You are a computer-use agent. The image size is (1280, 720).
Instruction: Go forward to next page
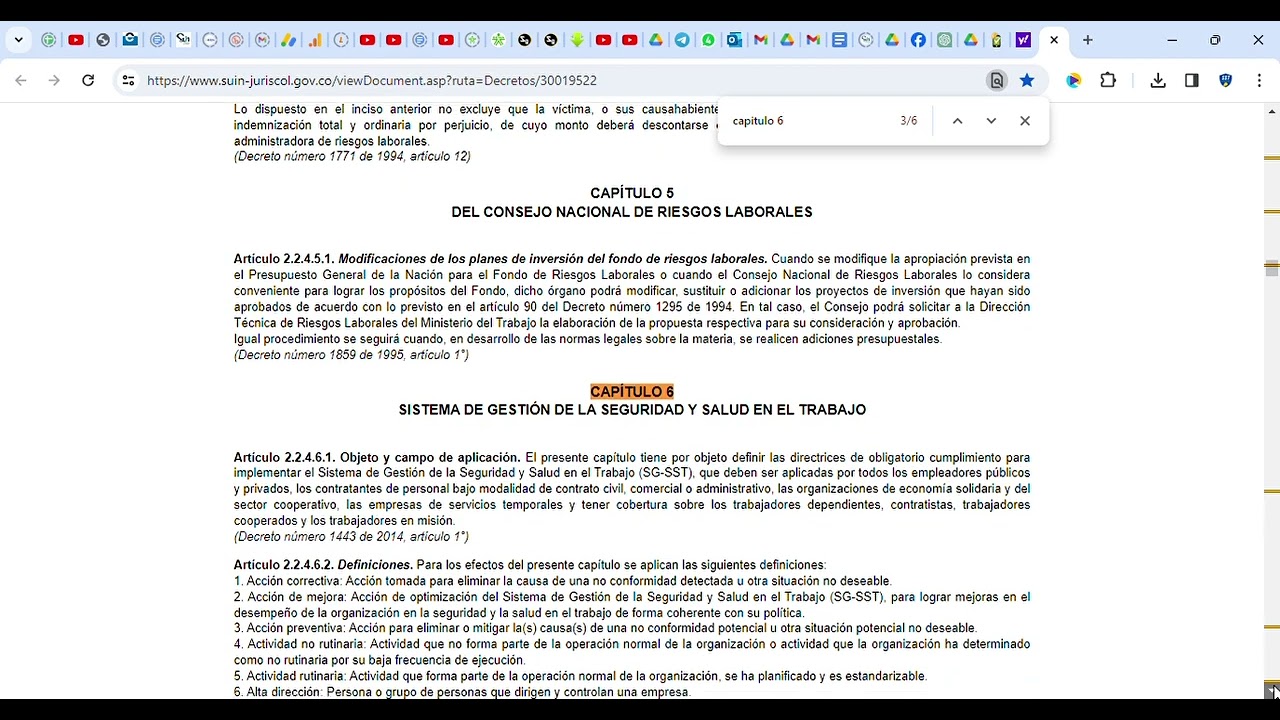pyautogui.click(x=54, y=80)
